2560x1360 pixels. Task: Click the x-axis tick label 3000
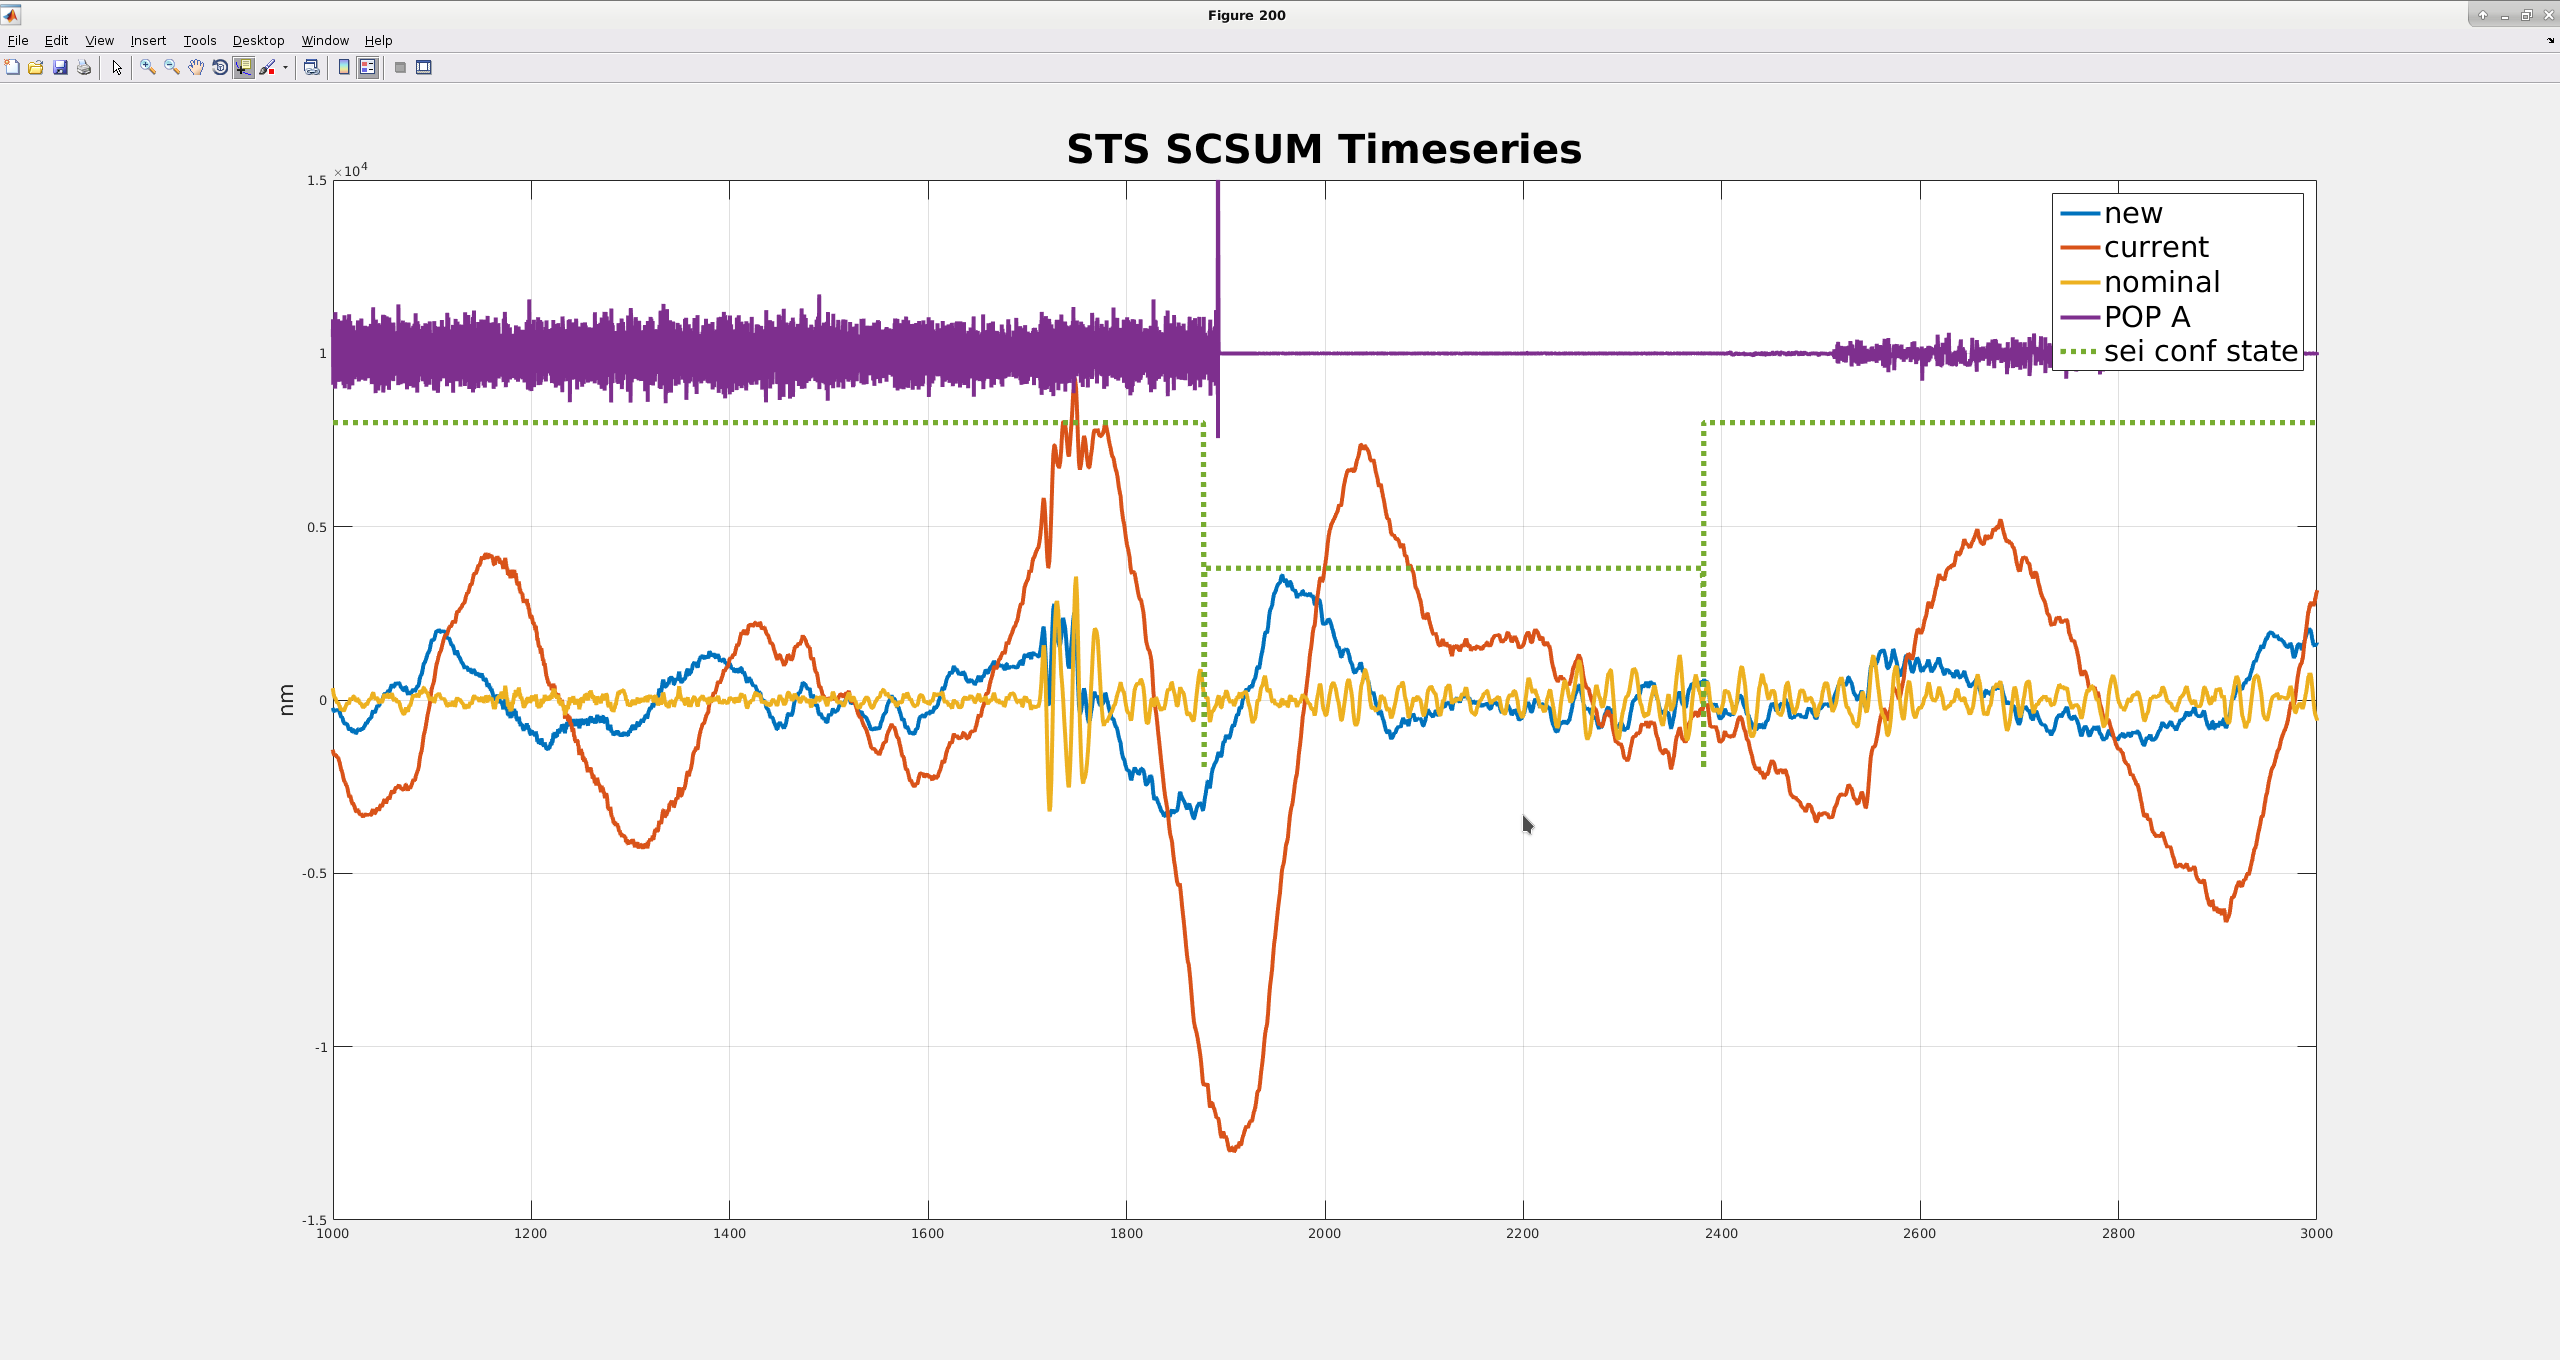[x=2316, y=1233]
